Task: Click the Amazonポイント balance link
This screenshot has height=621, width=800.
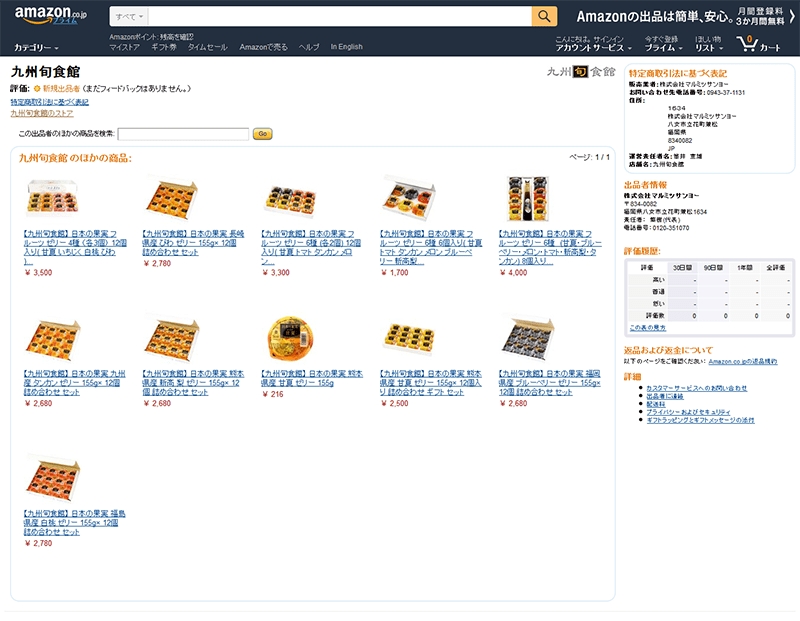Action: [151, 37]
